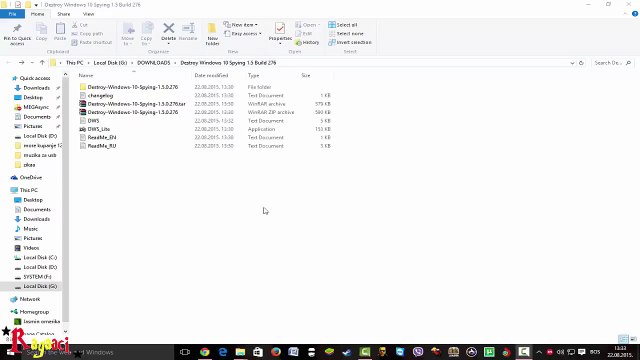This screenshot has height=360, width=640.
Task: Click Local Disk (G:) in the address path
Action: pos(110,63)
